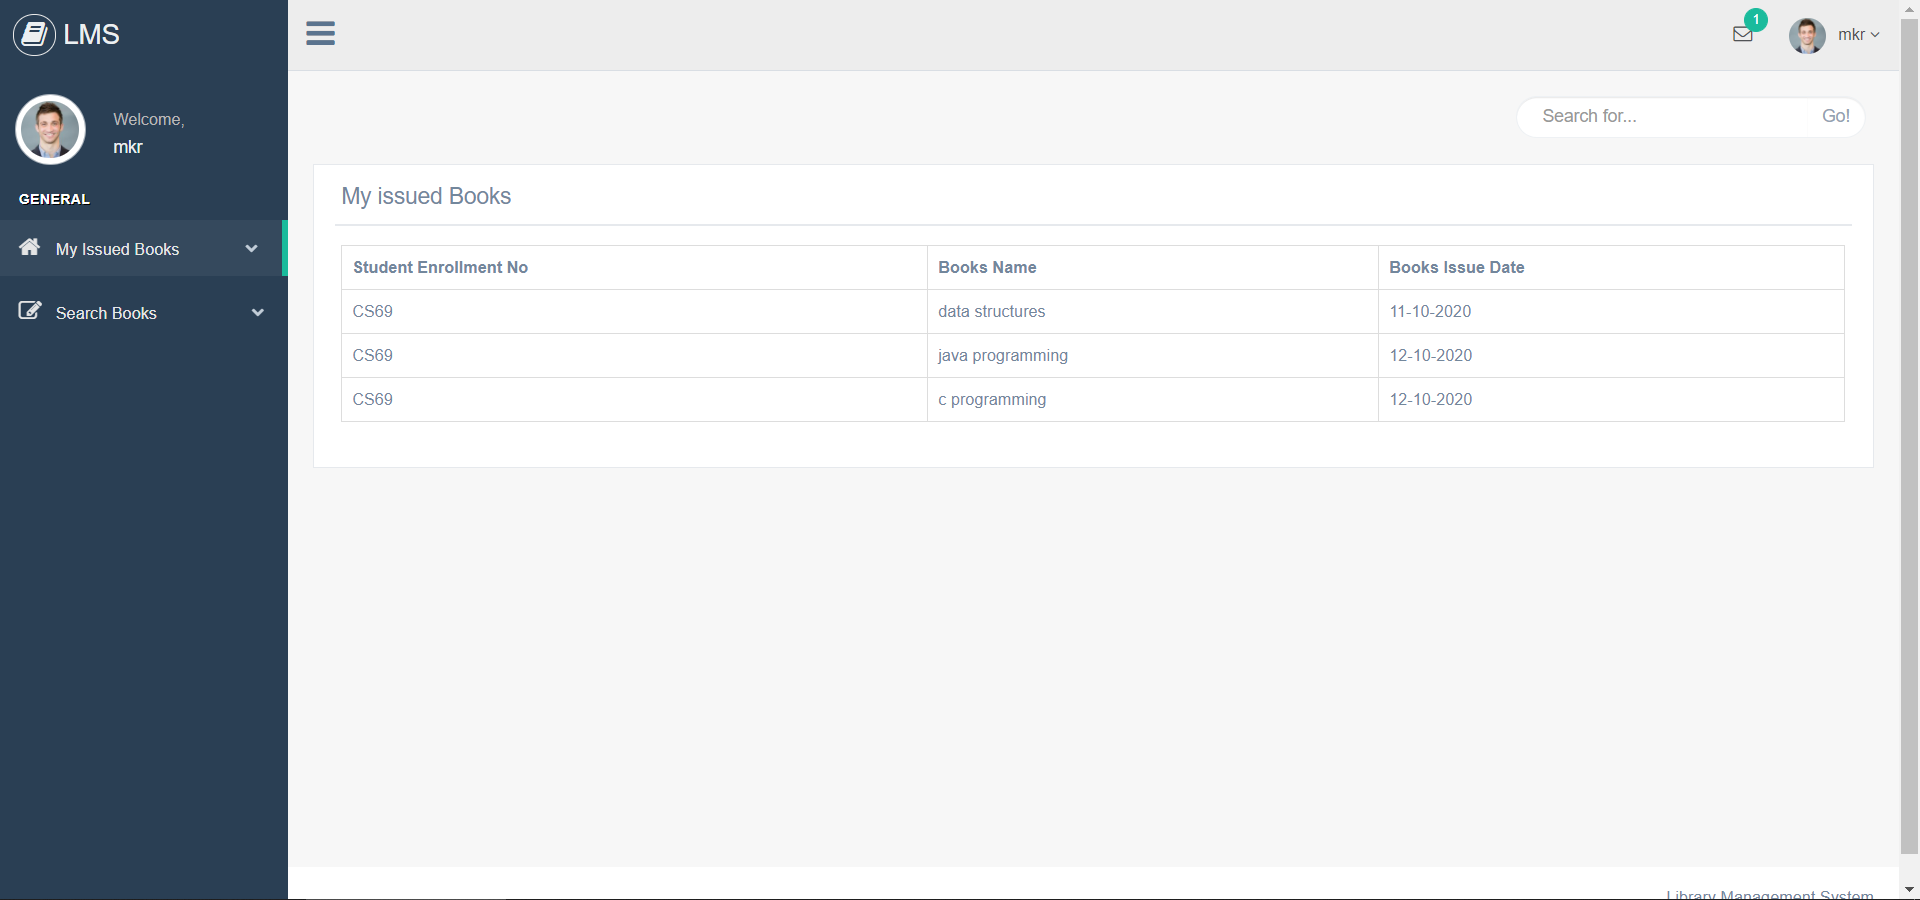1920x900 pixels.
Task: Click the Student Enrollment No column header
Action: 440,267
